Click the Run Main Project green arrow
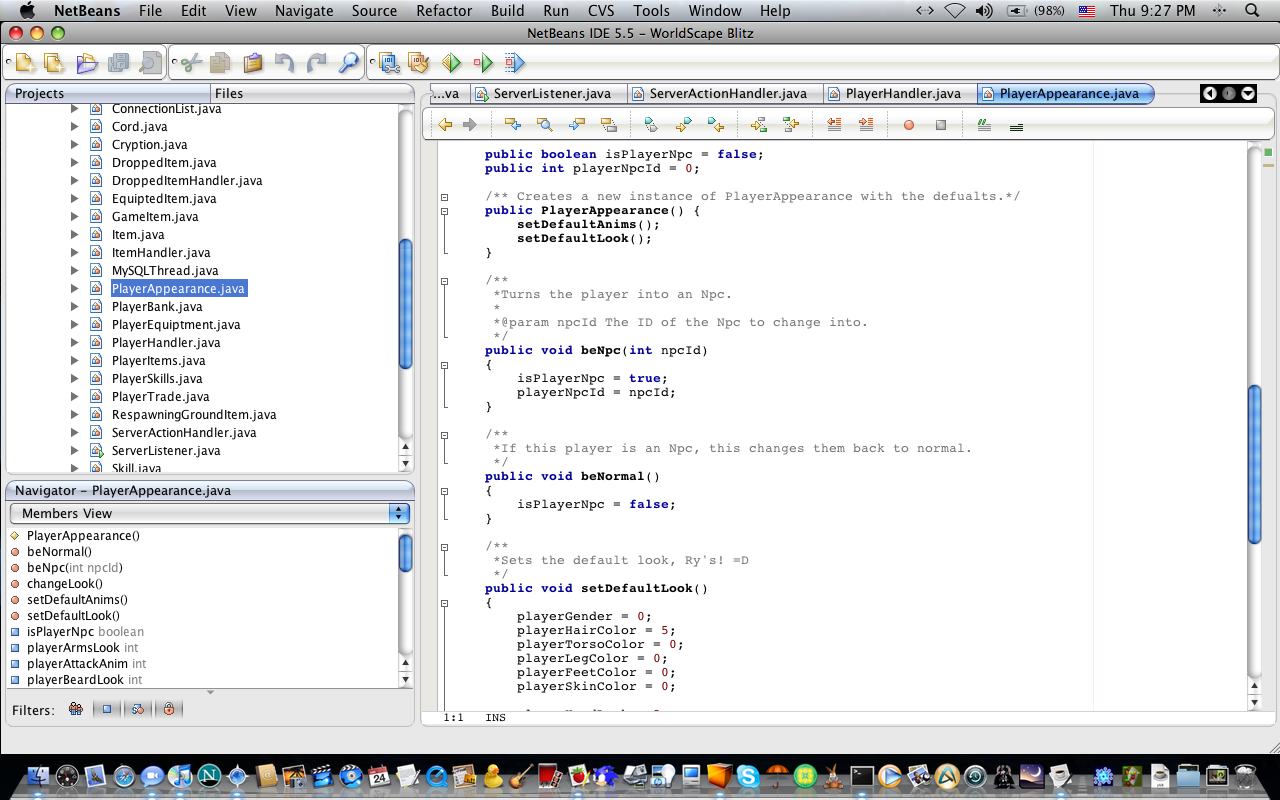 coord(451,63)
